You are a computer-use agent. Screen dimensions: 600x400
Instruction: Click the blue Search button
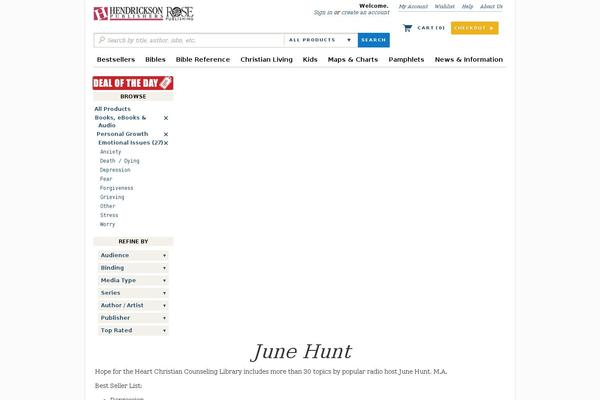pyautogui.click(x=374, y=40)
